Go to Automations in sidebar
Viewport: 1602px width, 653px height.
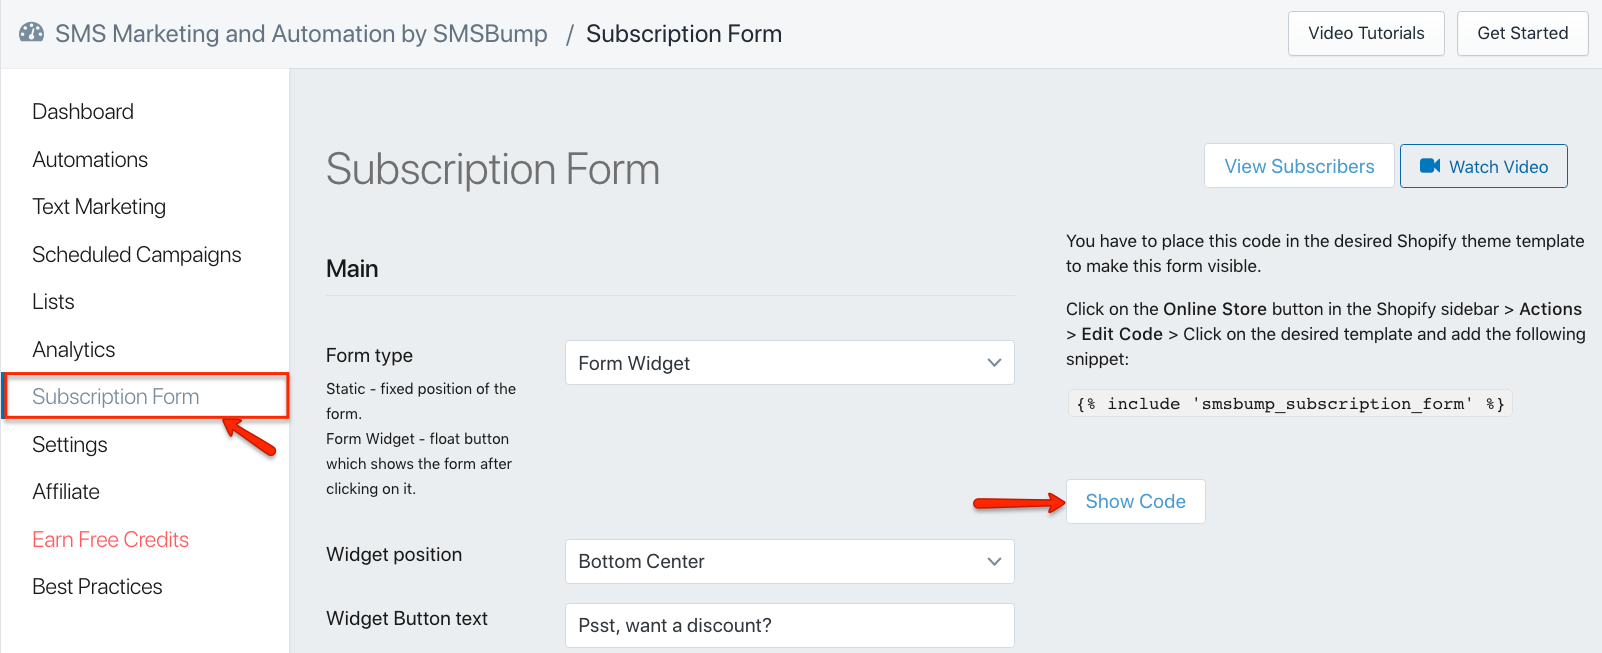[x=90, y=159]
